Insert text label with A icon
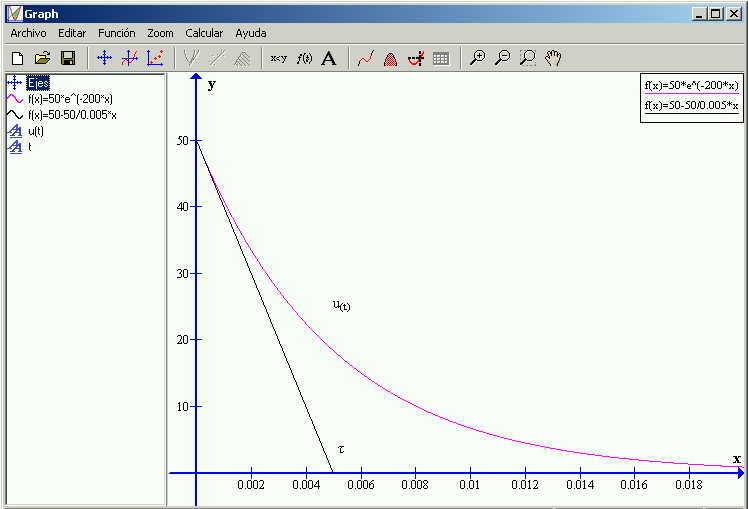This screenshot has height=509, width=748. click(329, 58)
